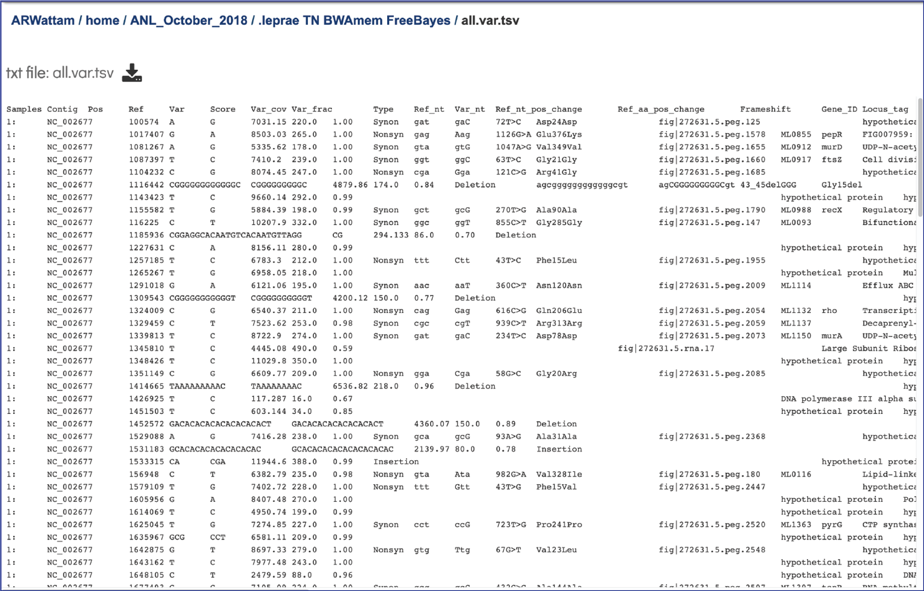Click the Var_frac column header
Viewport: 924px width, 591px height.
pos(312,109)
